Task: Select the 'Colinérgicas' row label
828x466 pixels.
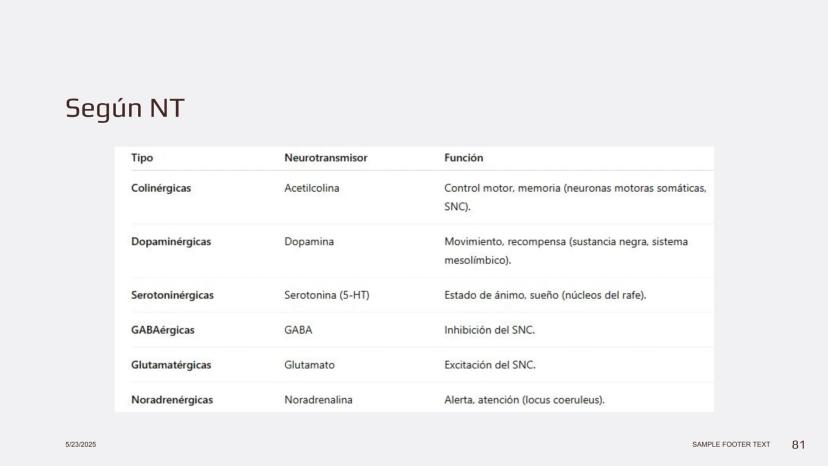Action: [x=161, y=189]
